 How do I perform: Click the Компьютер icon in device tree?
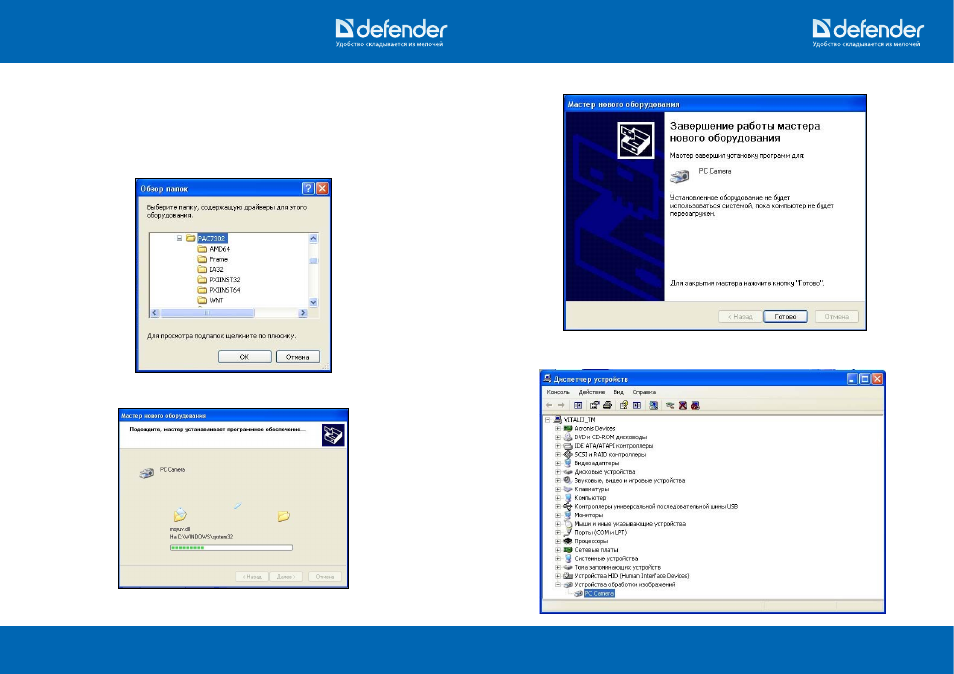tap(568, 498)
